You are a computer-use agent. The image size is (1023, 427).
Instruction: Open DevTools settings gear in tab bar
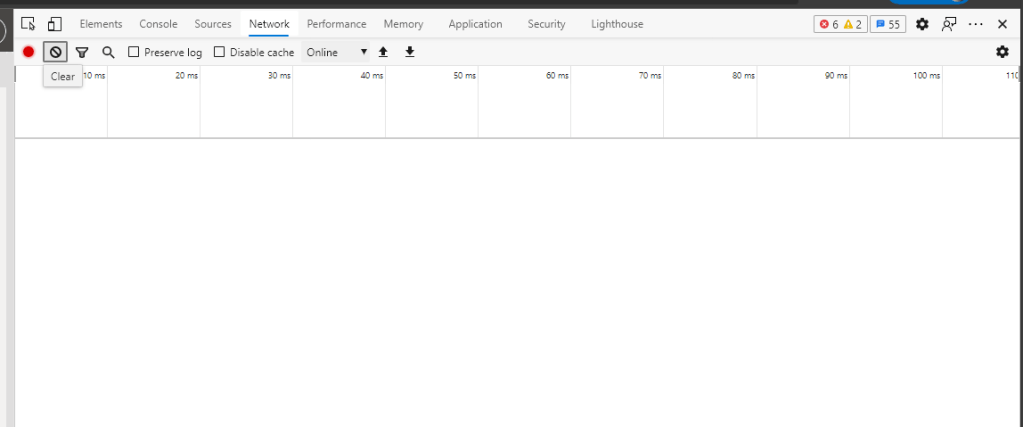(922, 24)
